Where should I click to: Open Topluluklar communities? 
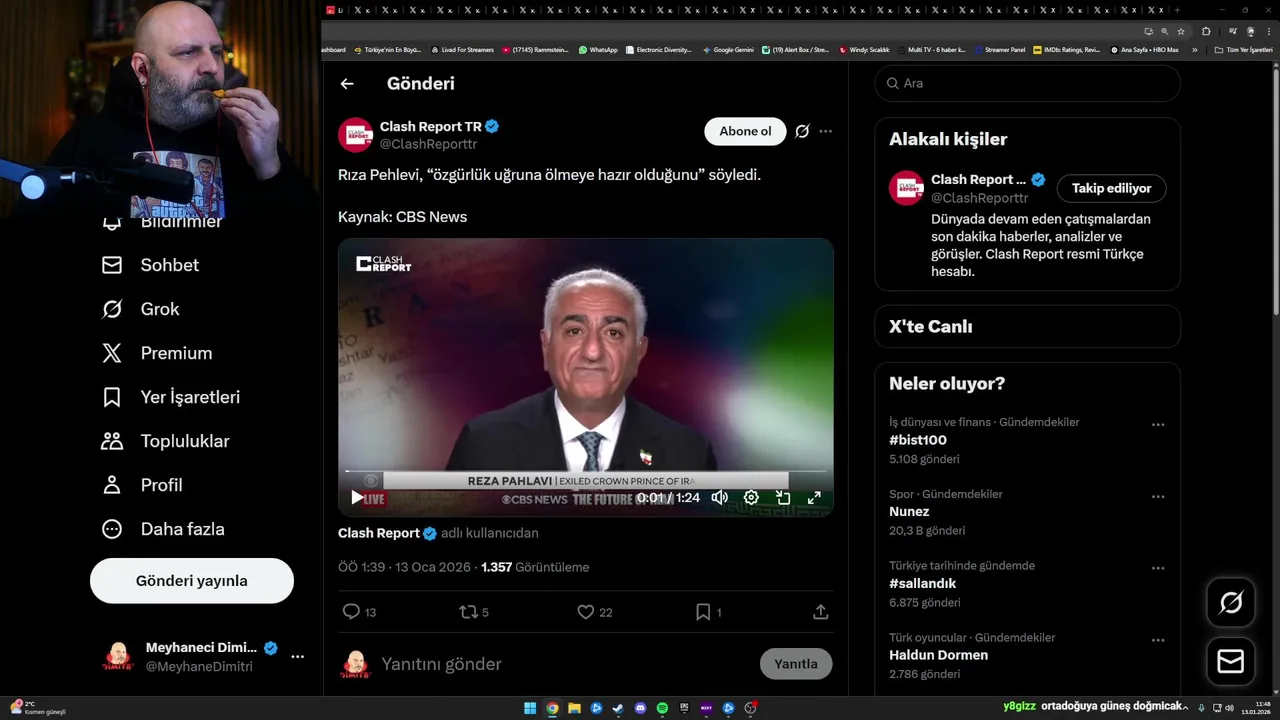click(x=166, y=441)
